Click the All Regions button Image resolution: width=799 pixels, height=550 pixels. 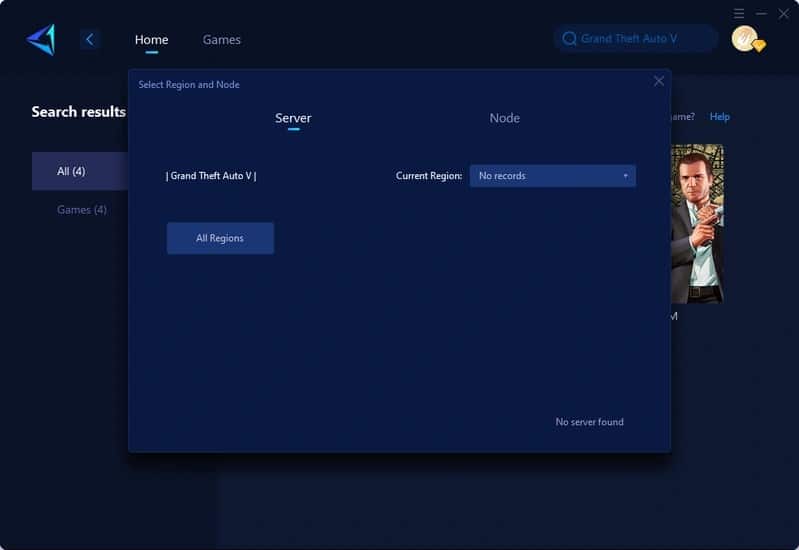click(x=220, y=238)
